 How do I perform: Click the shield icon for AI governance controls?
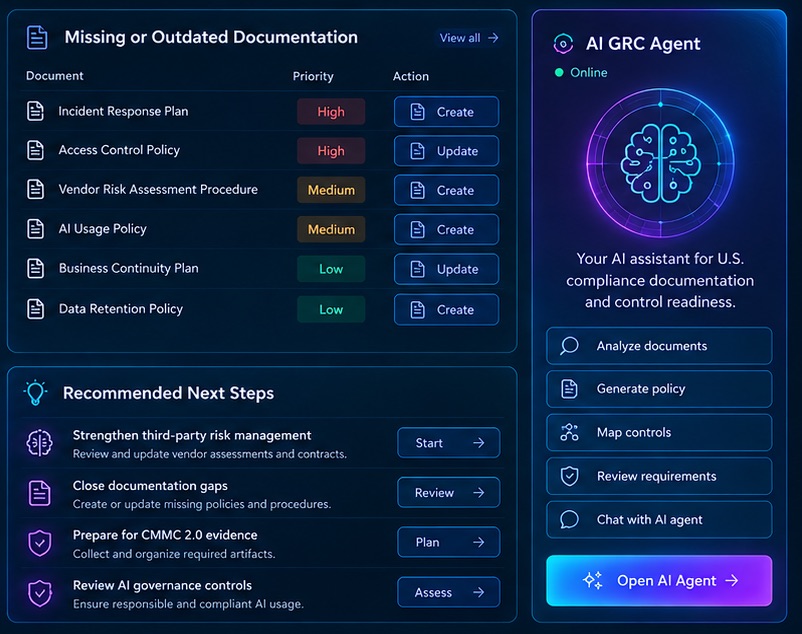point(40,593)
